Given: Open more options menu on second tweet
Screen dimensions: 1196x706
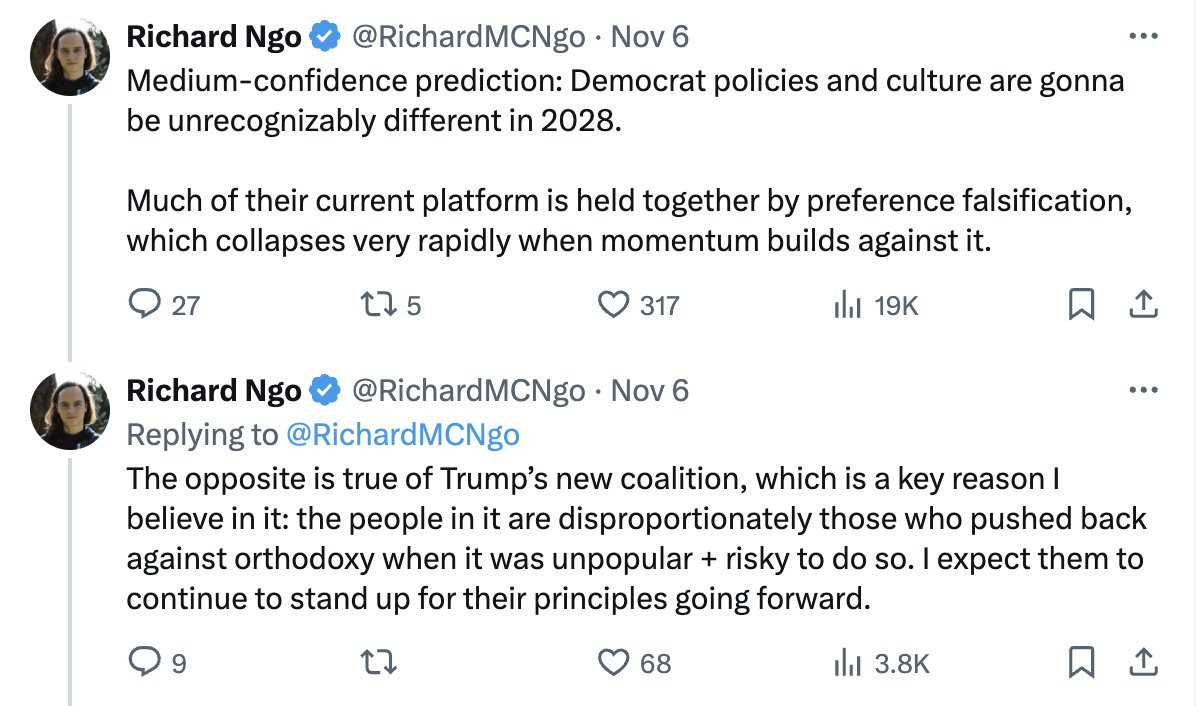Looking at the screenshot, I should 1143,390.
